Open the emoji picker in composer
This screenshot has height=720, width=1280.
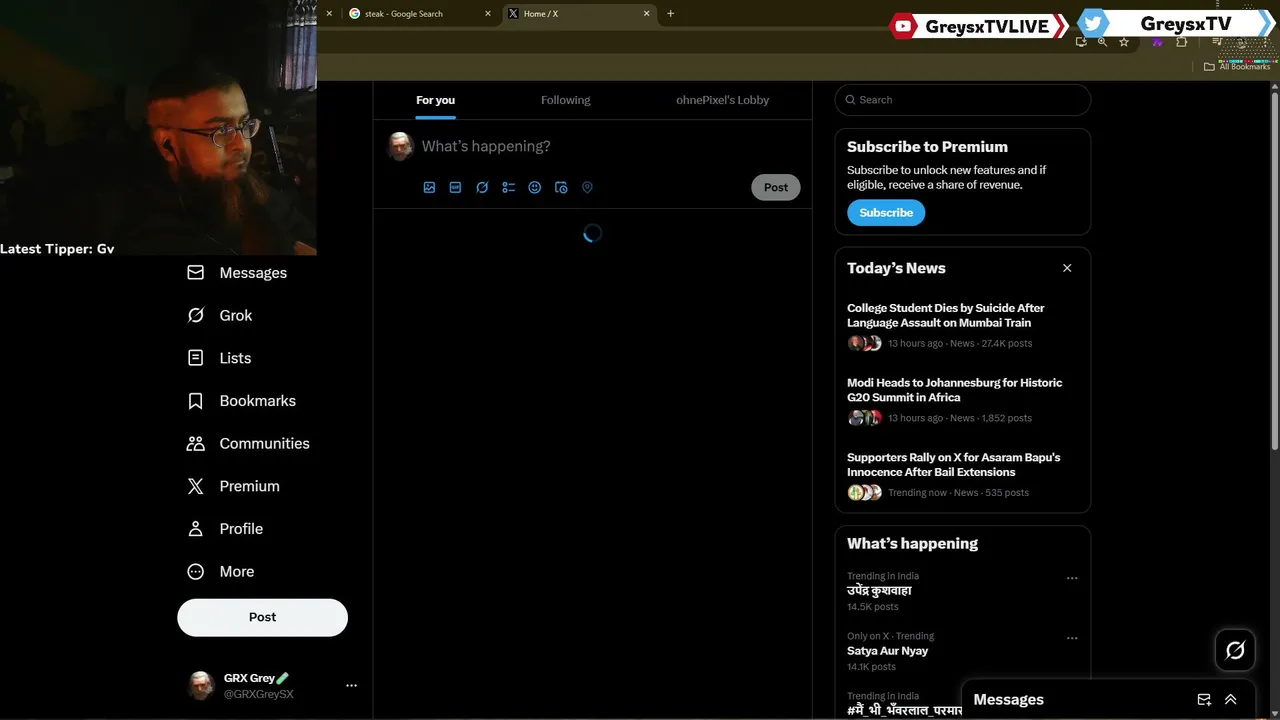pos(534,187)
